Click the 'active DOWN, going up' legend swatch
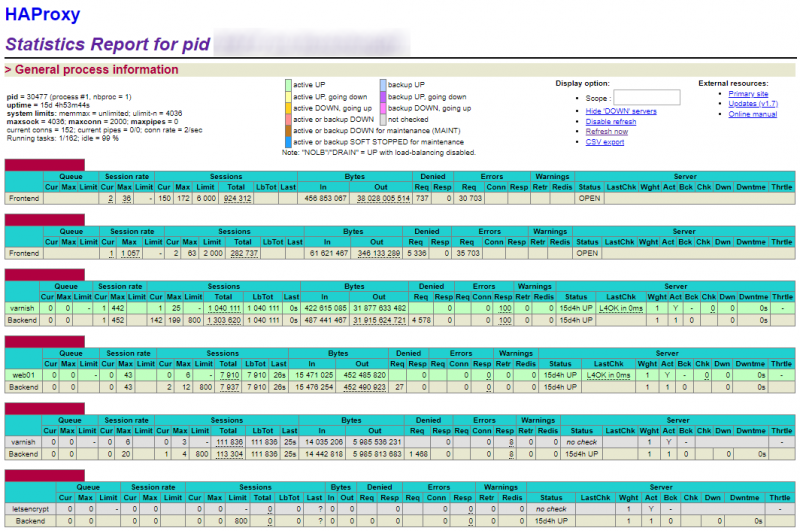The width and height of the screenshot is (800, 531). pos(288,108)
